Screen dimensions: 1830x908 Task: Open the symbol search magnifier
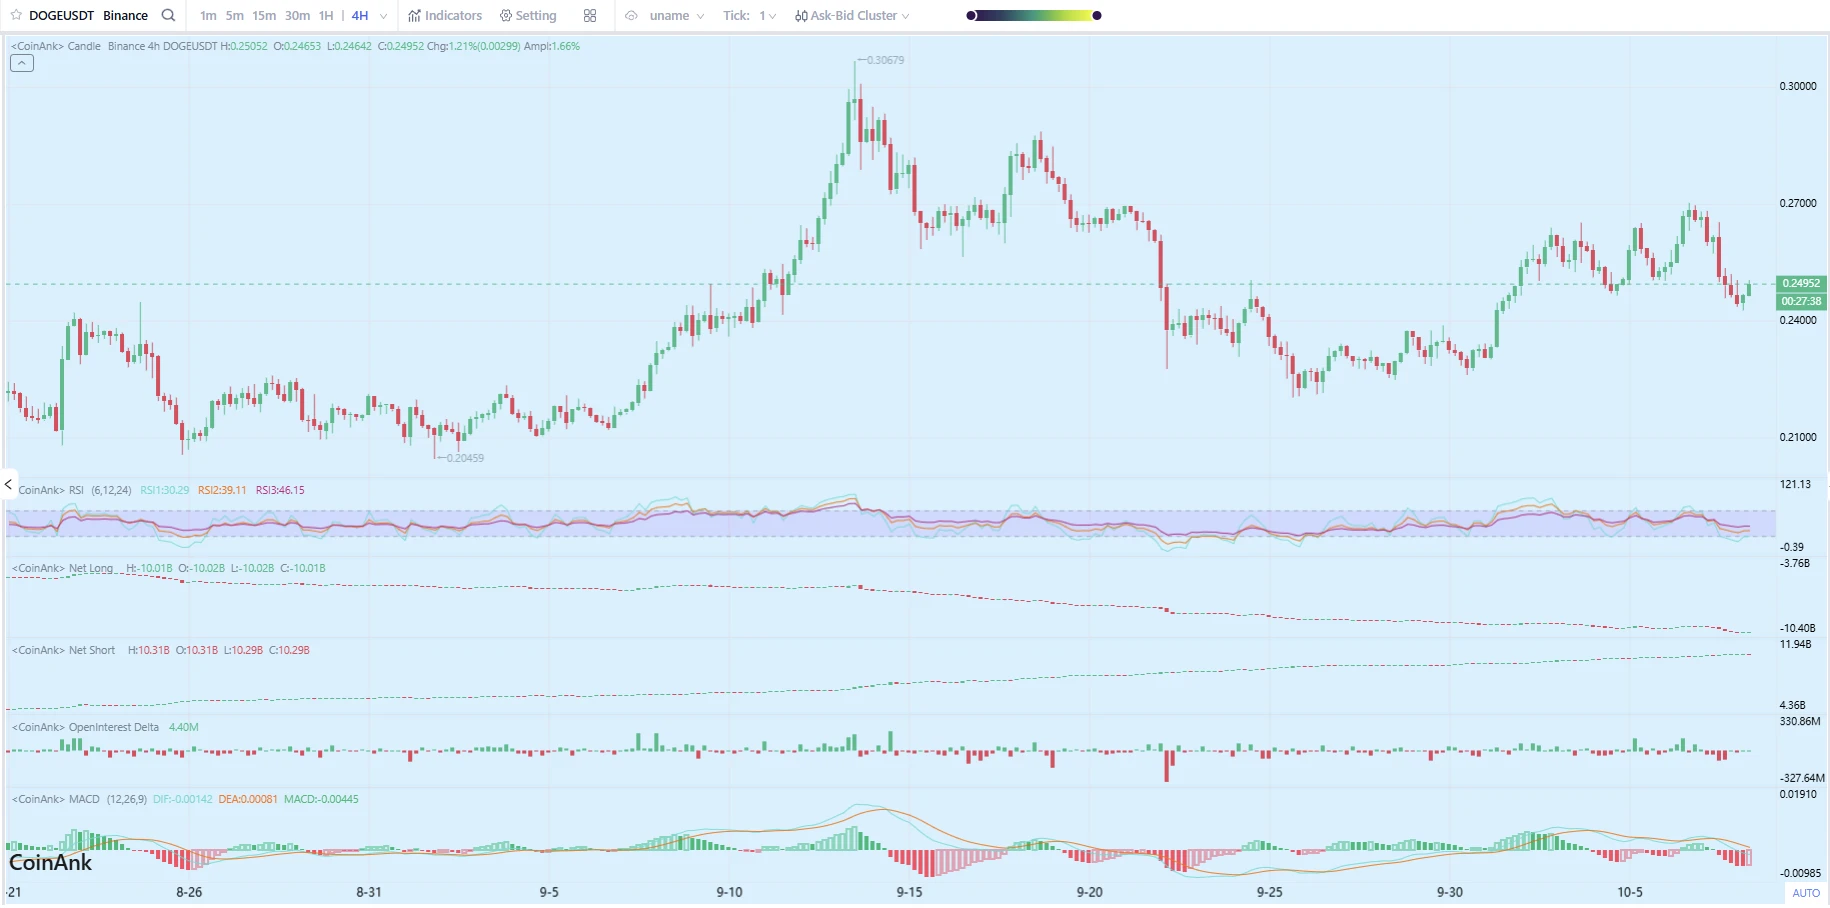coord(168,16)
